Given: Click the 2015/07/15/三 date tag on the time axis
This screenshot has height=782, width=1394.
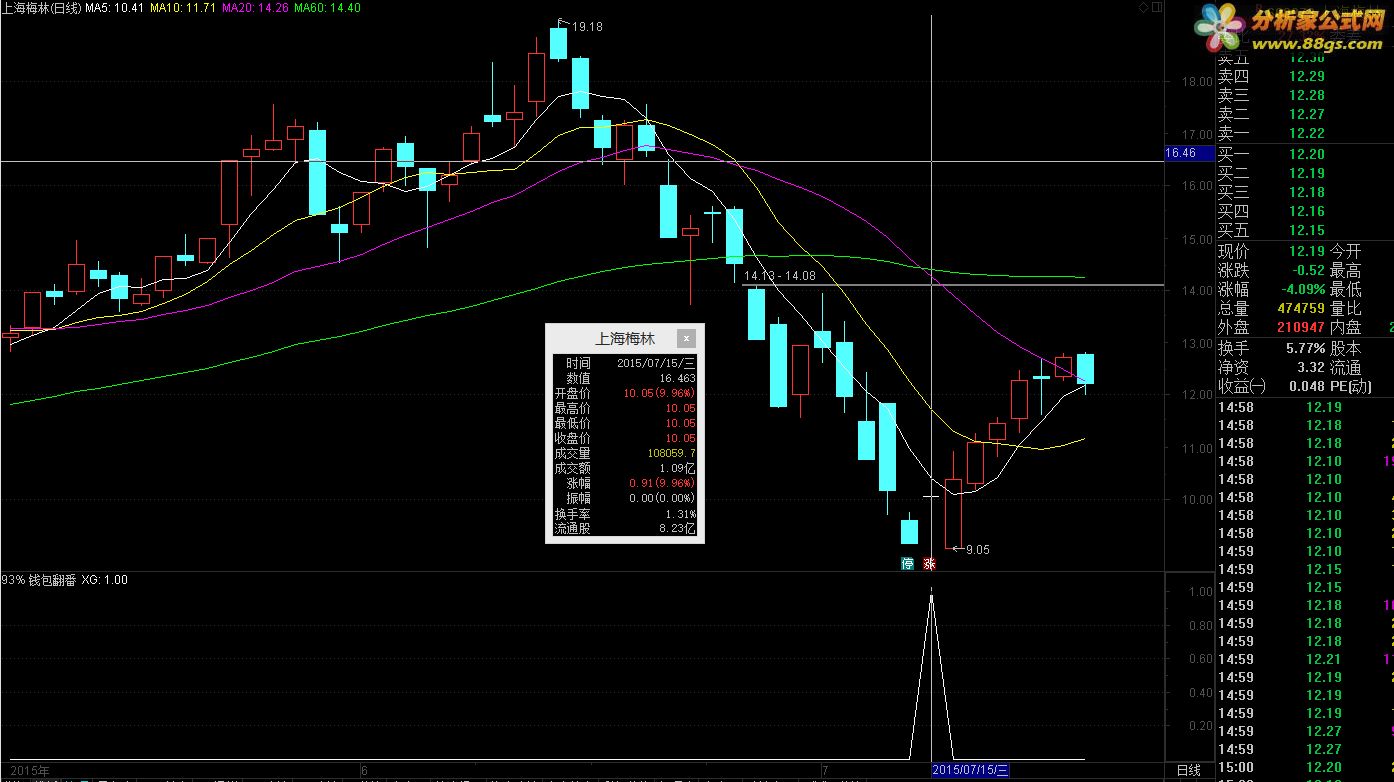Looking at the screenshot, I should (971, 770).
